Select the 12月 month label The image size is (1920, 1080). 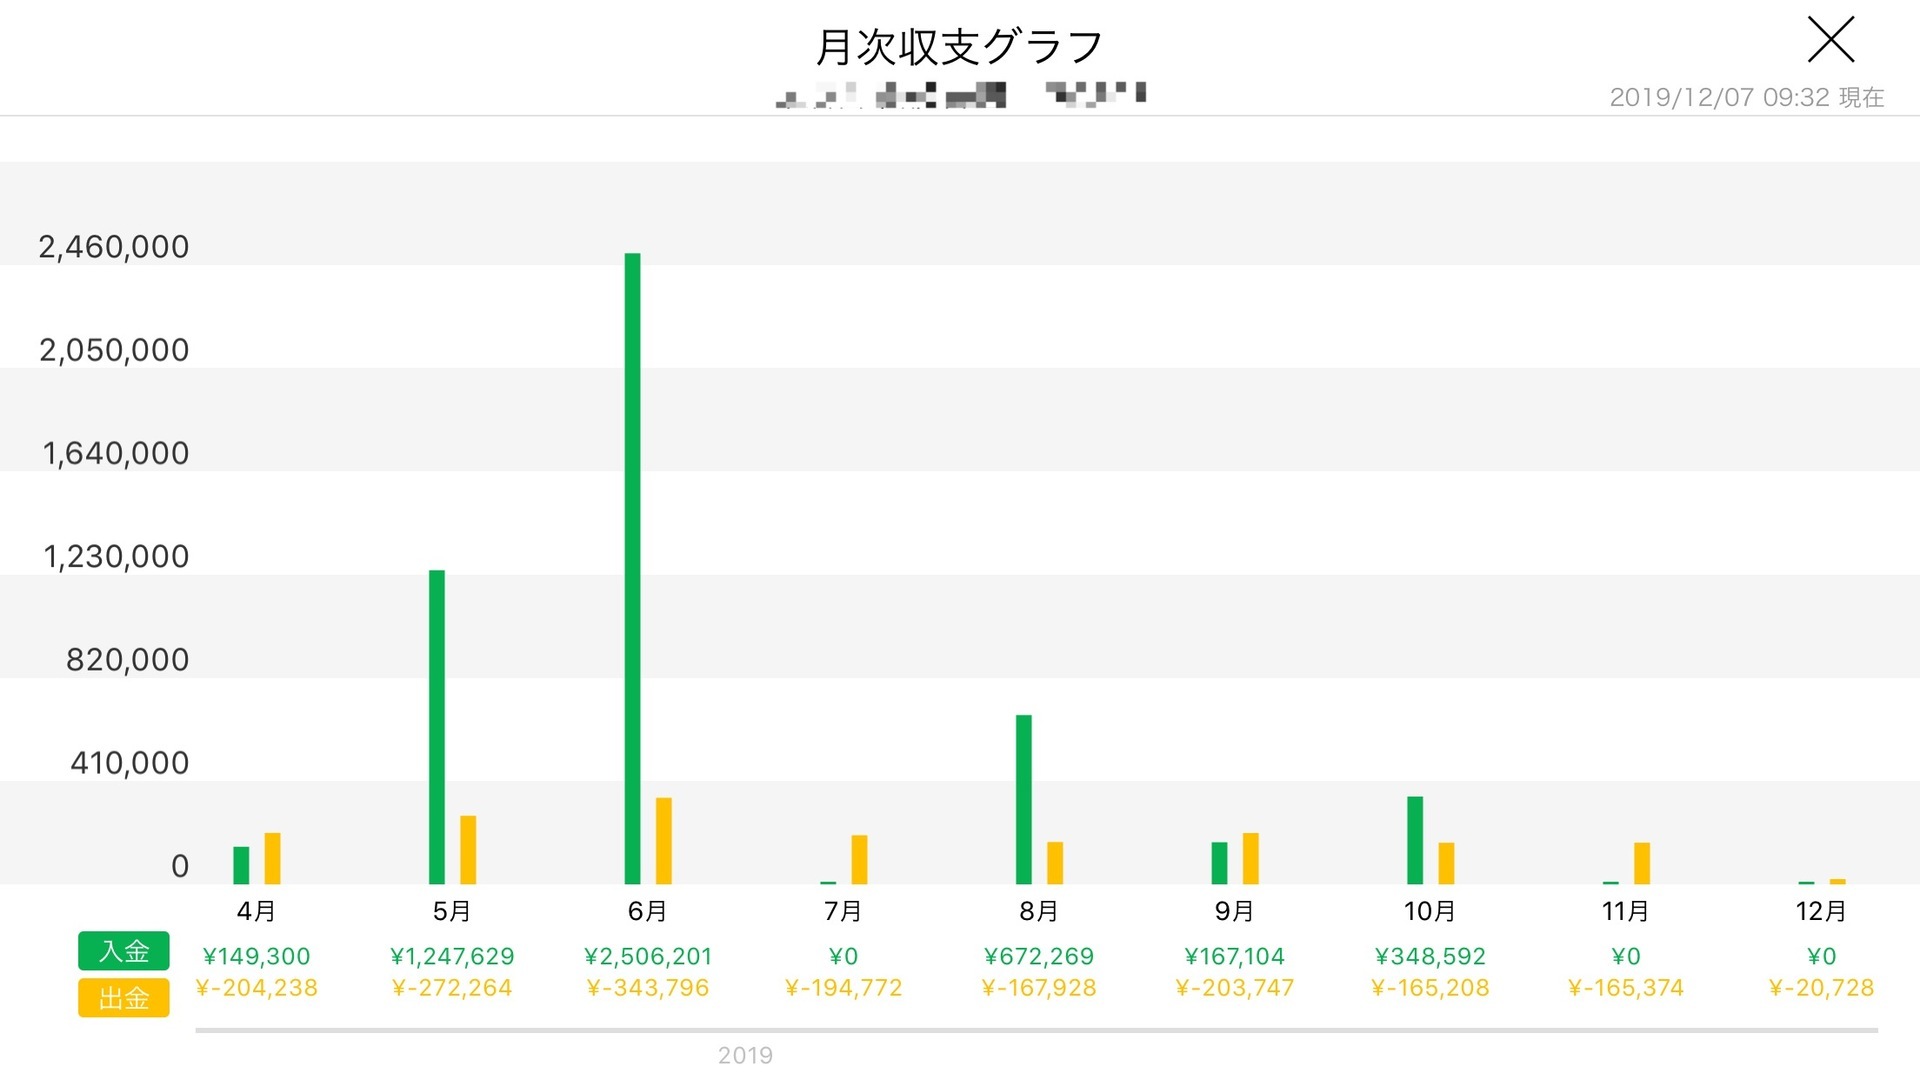tap(1821, 911)
